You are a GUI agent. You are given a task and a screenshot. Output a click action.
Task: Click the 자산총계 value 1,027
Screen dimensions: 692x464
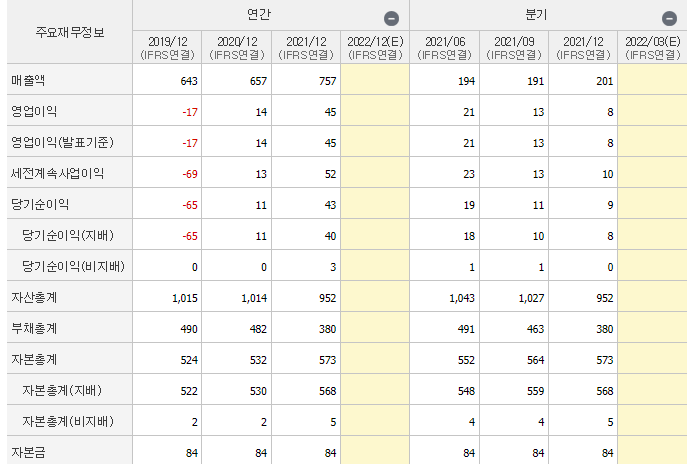pos(531,298)
